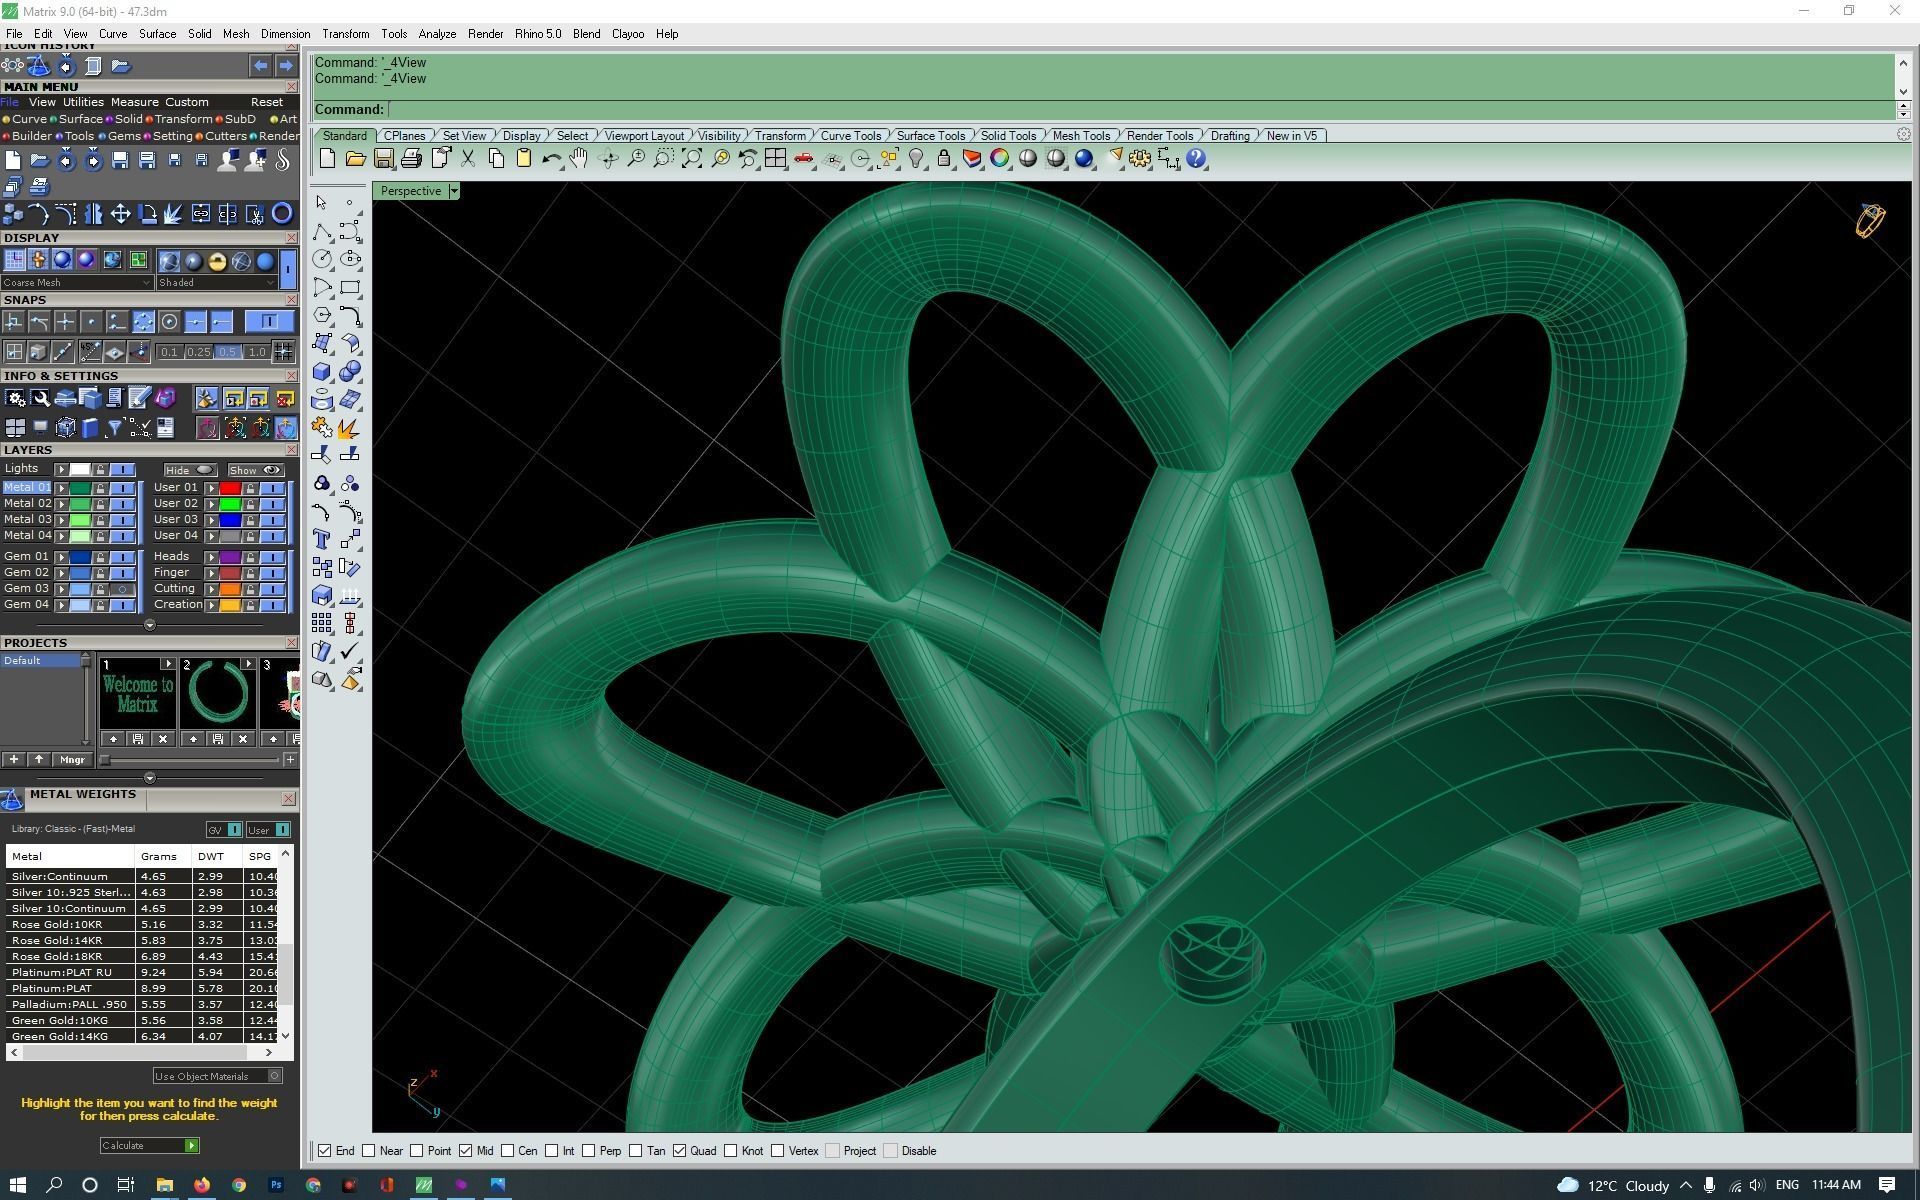Switch to the Viewport Layout tab
The image size is (1920, 1200).
(x=644, y=136)
